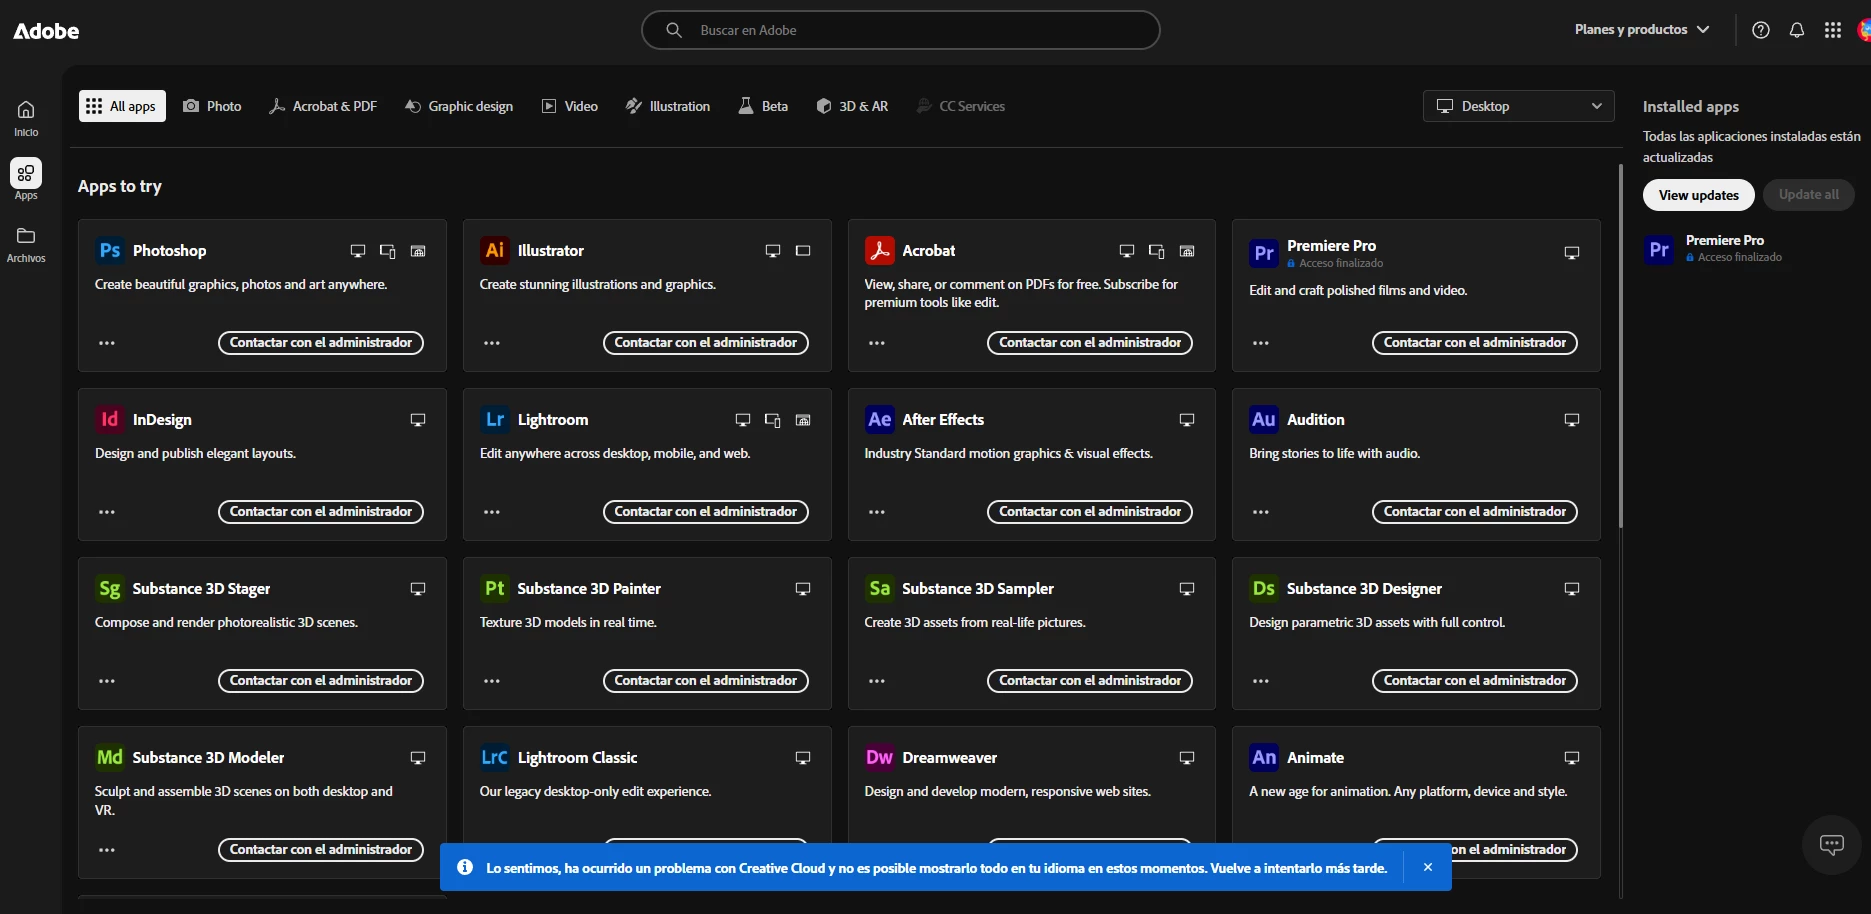This screenshot has height=914, width=1871.
Task: Click the apps list vertical scrollbar
Action: pyautogui.click(x=1620, y=345)
